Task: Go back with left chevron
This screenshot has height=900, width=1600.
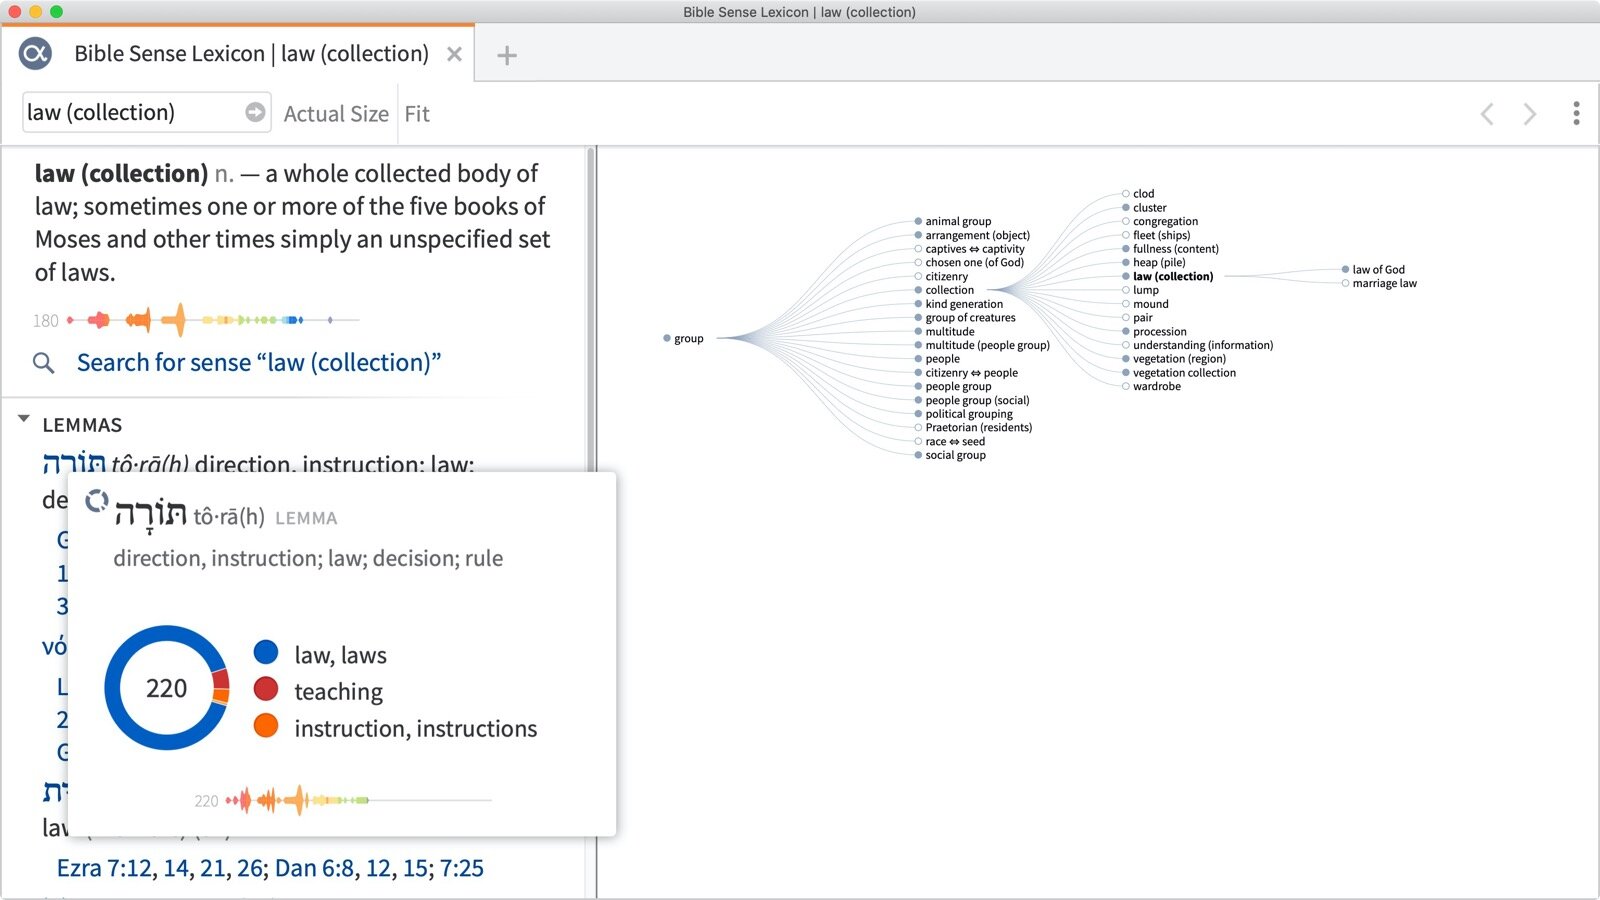Action: [x=1487, y=114]
